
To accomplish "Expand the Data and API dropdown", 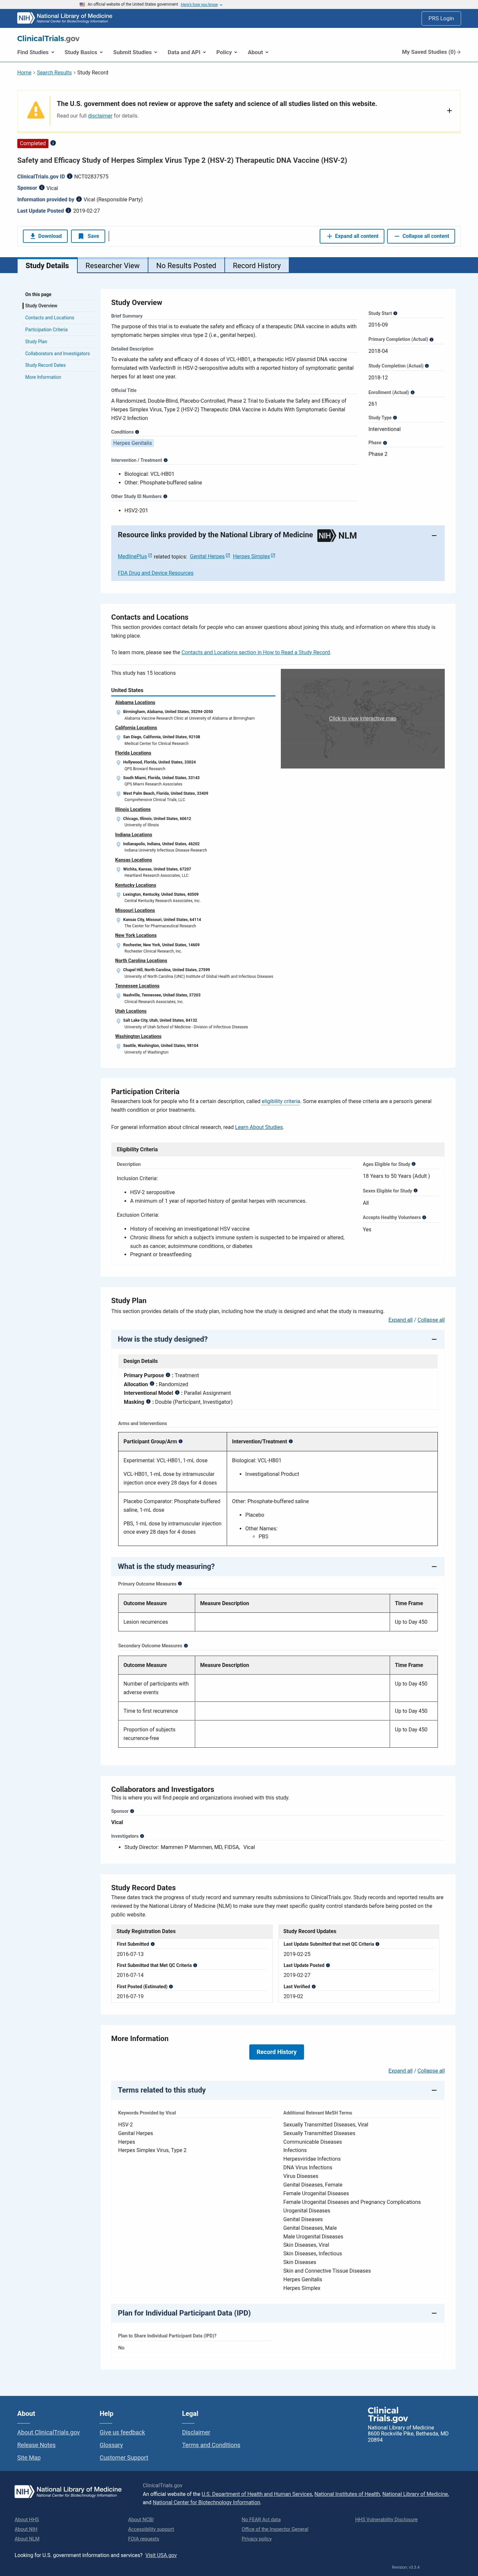I will pos(186,52).
